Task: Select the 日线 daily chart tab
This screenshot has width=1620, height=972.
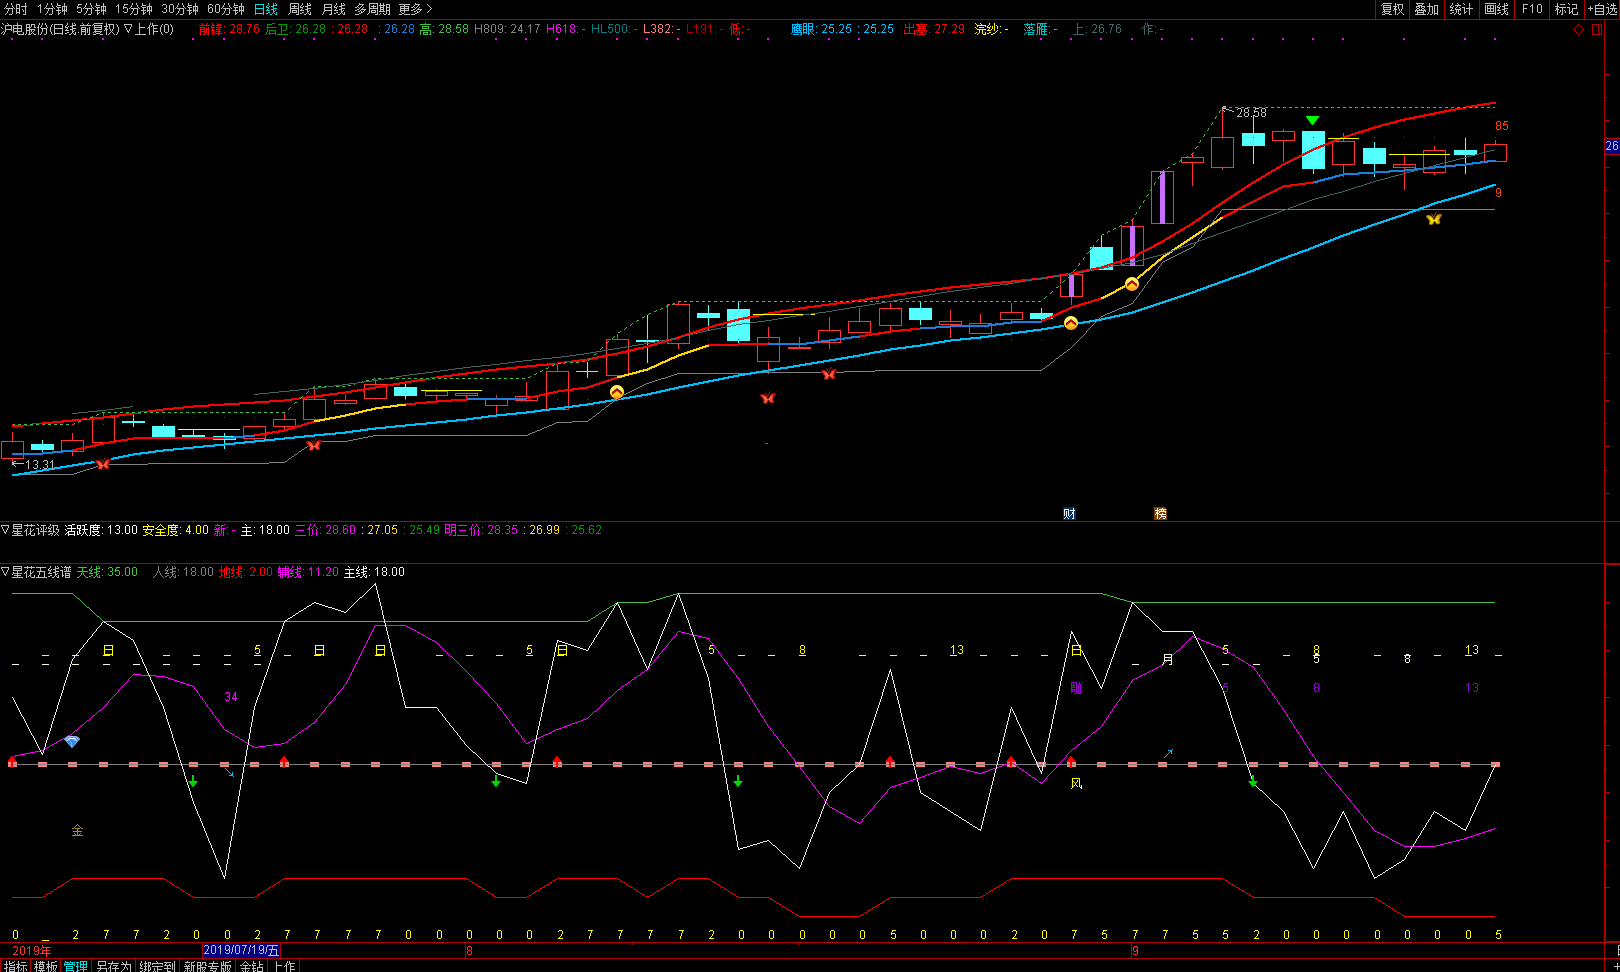Action: point(266,9)
